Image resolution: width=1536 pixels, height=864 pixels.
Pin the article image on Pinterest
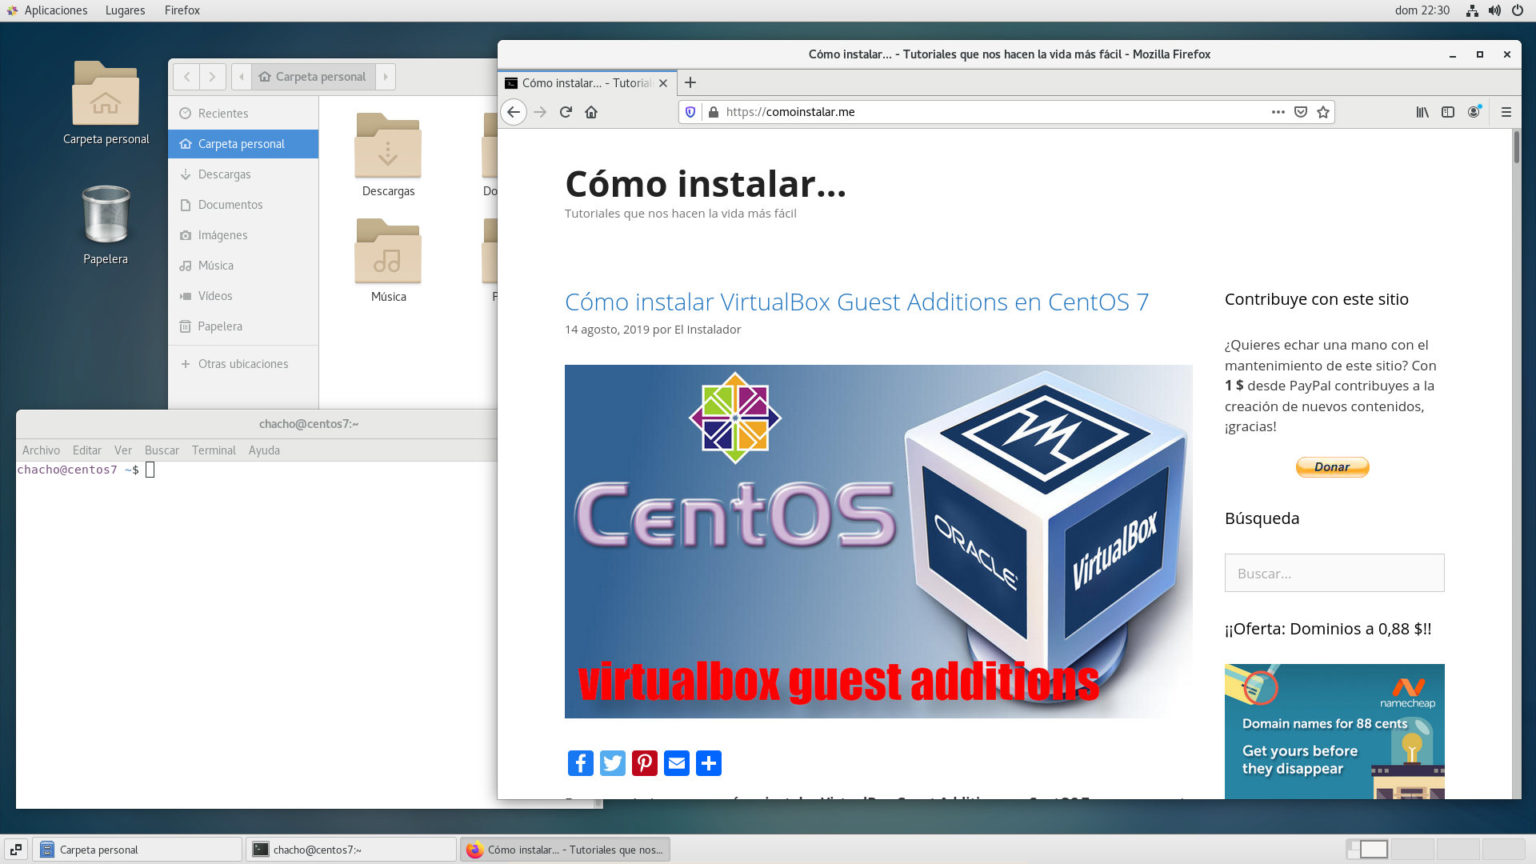click(x=644, y=763)
